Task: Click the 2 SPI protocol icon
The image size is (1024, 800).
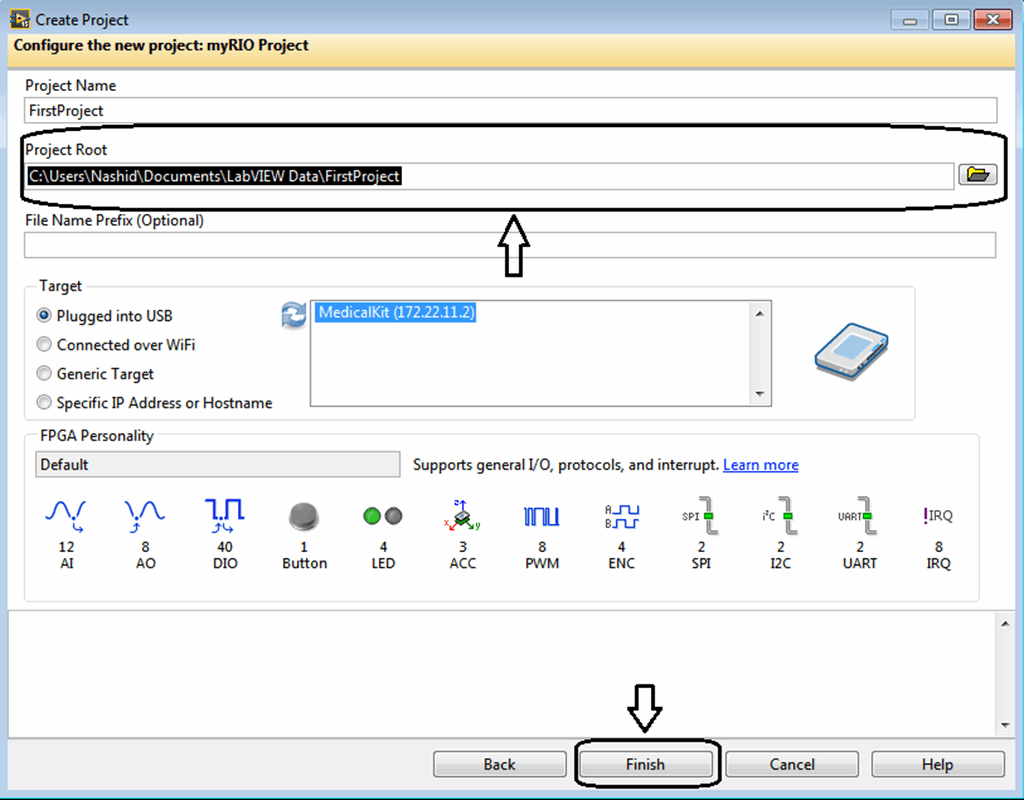Action: pyautogui.click(x=700, y=525)
